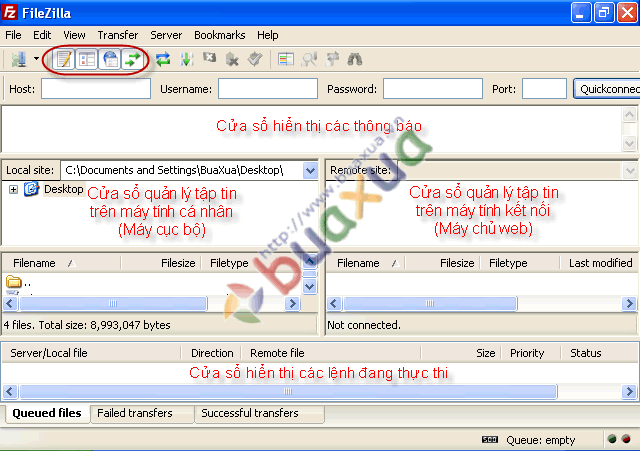
Task: Click the Port input field
Action: [544, 89]
